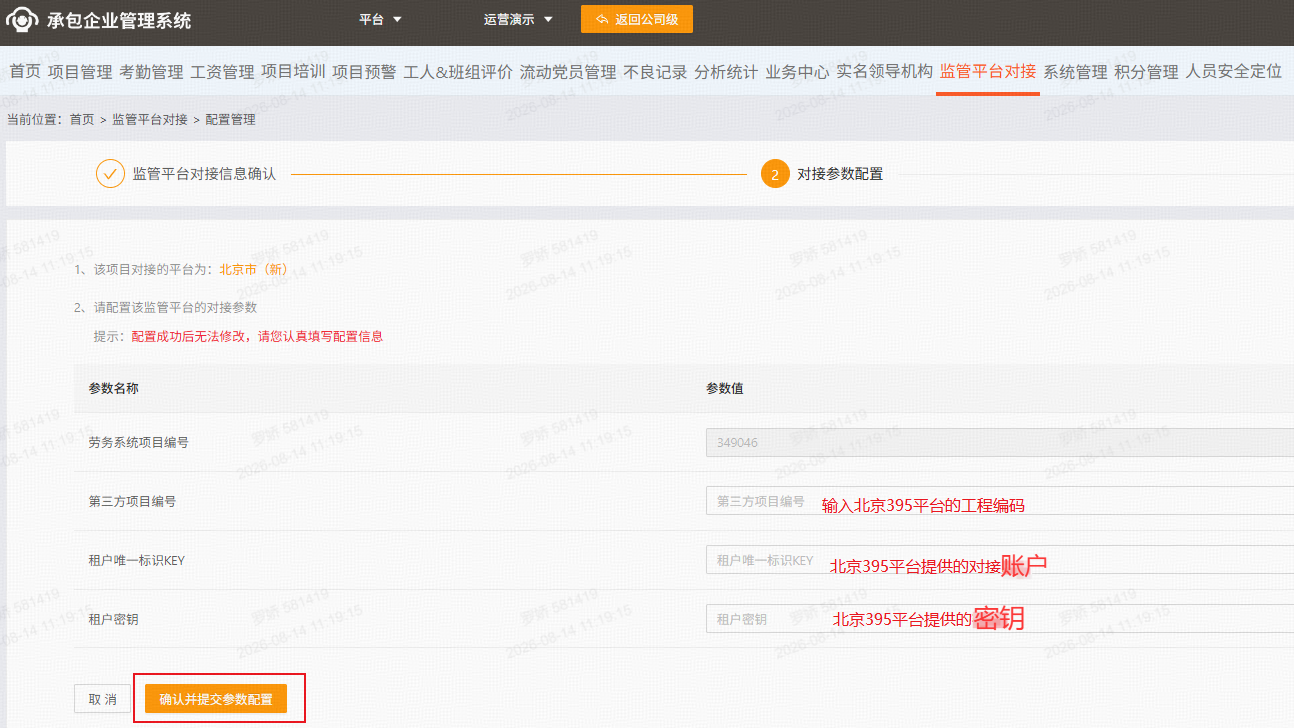Image resolution: width=1294 pixels, height=728 pixels.
Task: Open the 流动党员管理 menu
Action: (x=568, y=71)
